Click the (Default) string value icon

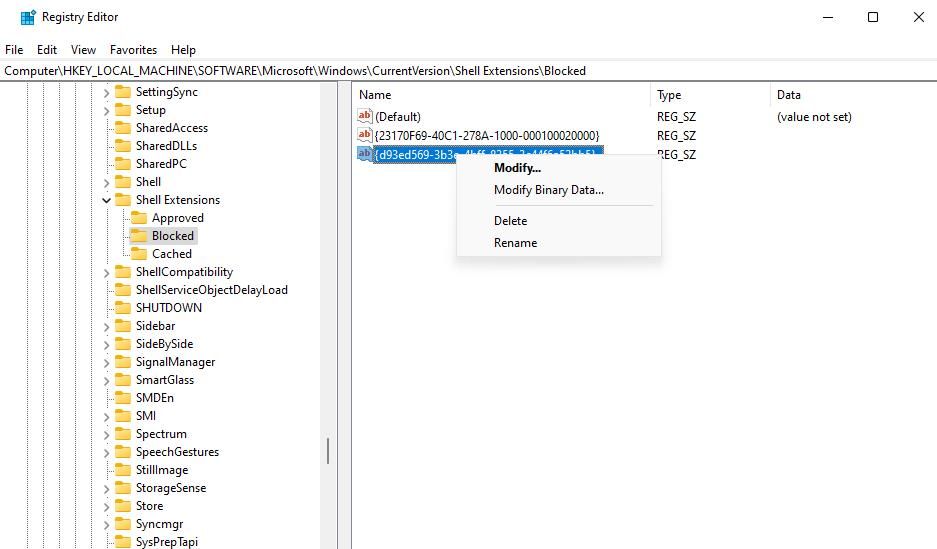(x=365, y=115)
